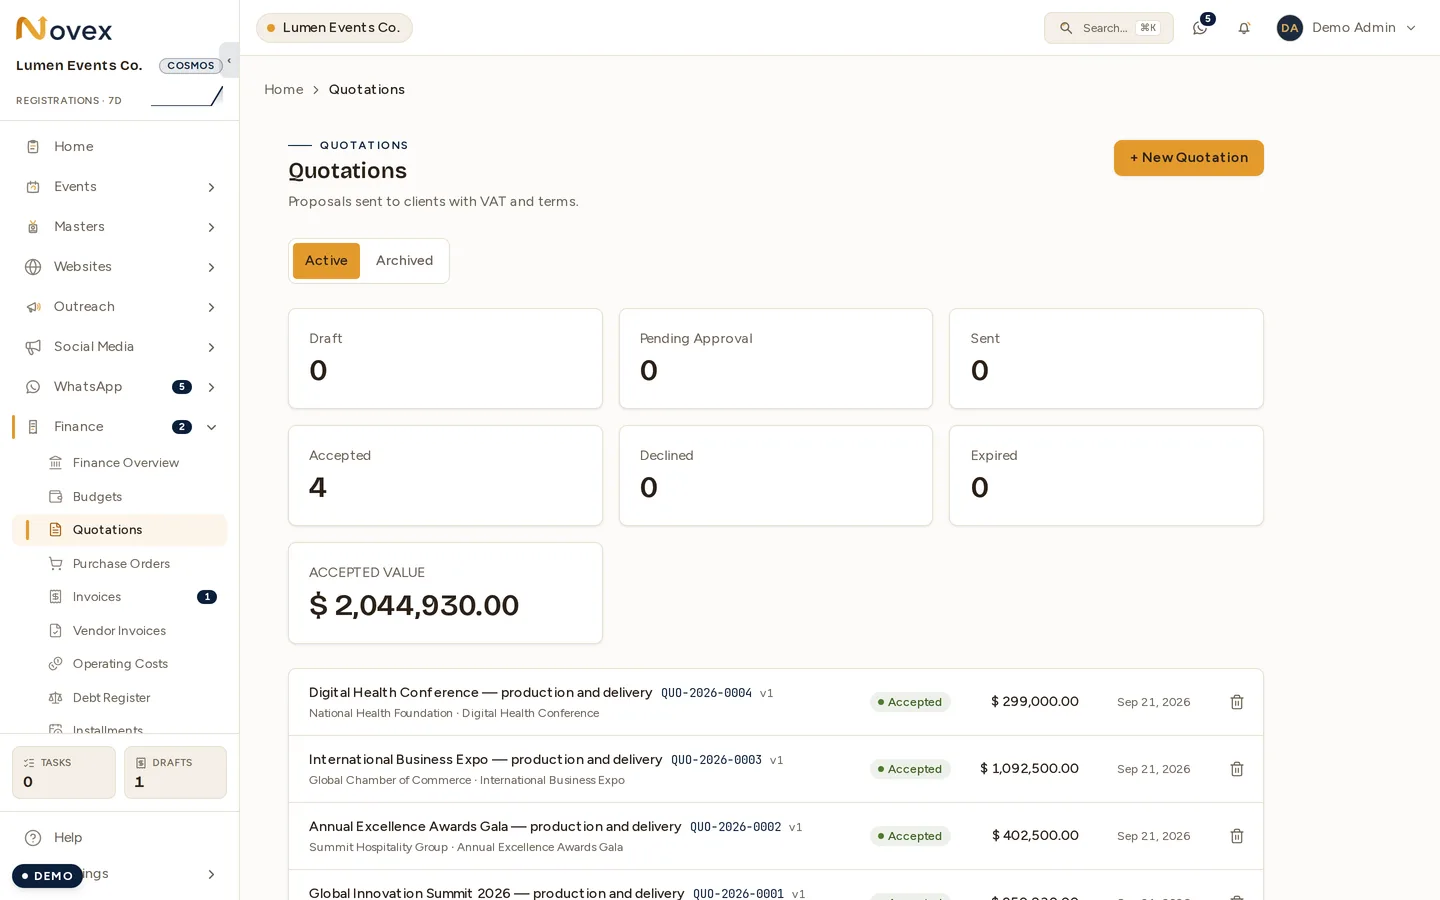The width and height of the screenshot is (1440, 900).
Task: Open Debt Register submenu item
Action: [119, 698]
